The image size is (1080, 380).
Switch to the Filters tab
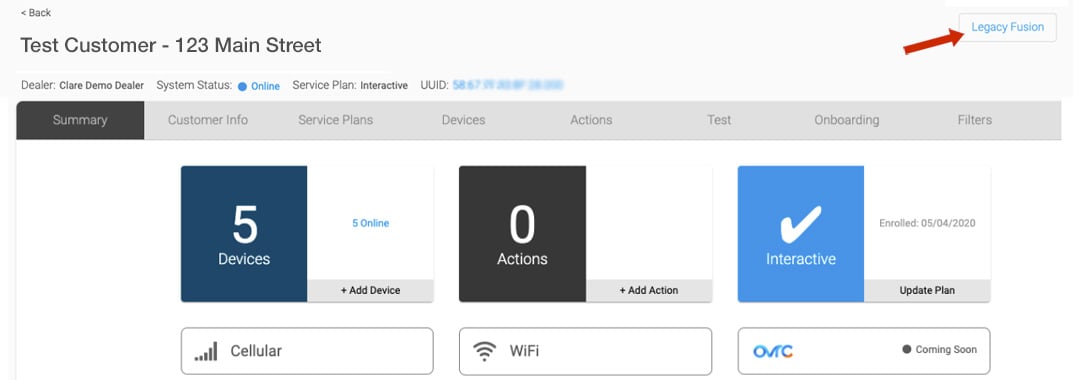point(975,120)
